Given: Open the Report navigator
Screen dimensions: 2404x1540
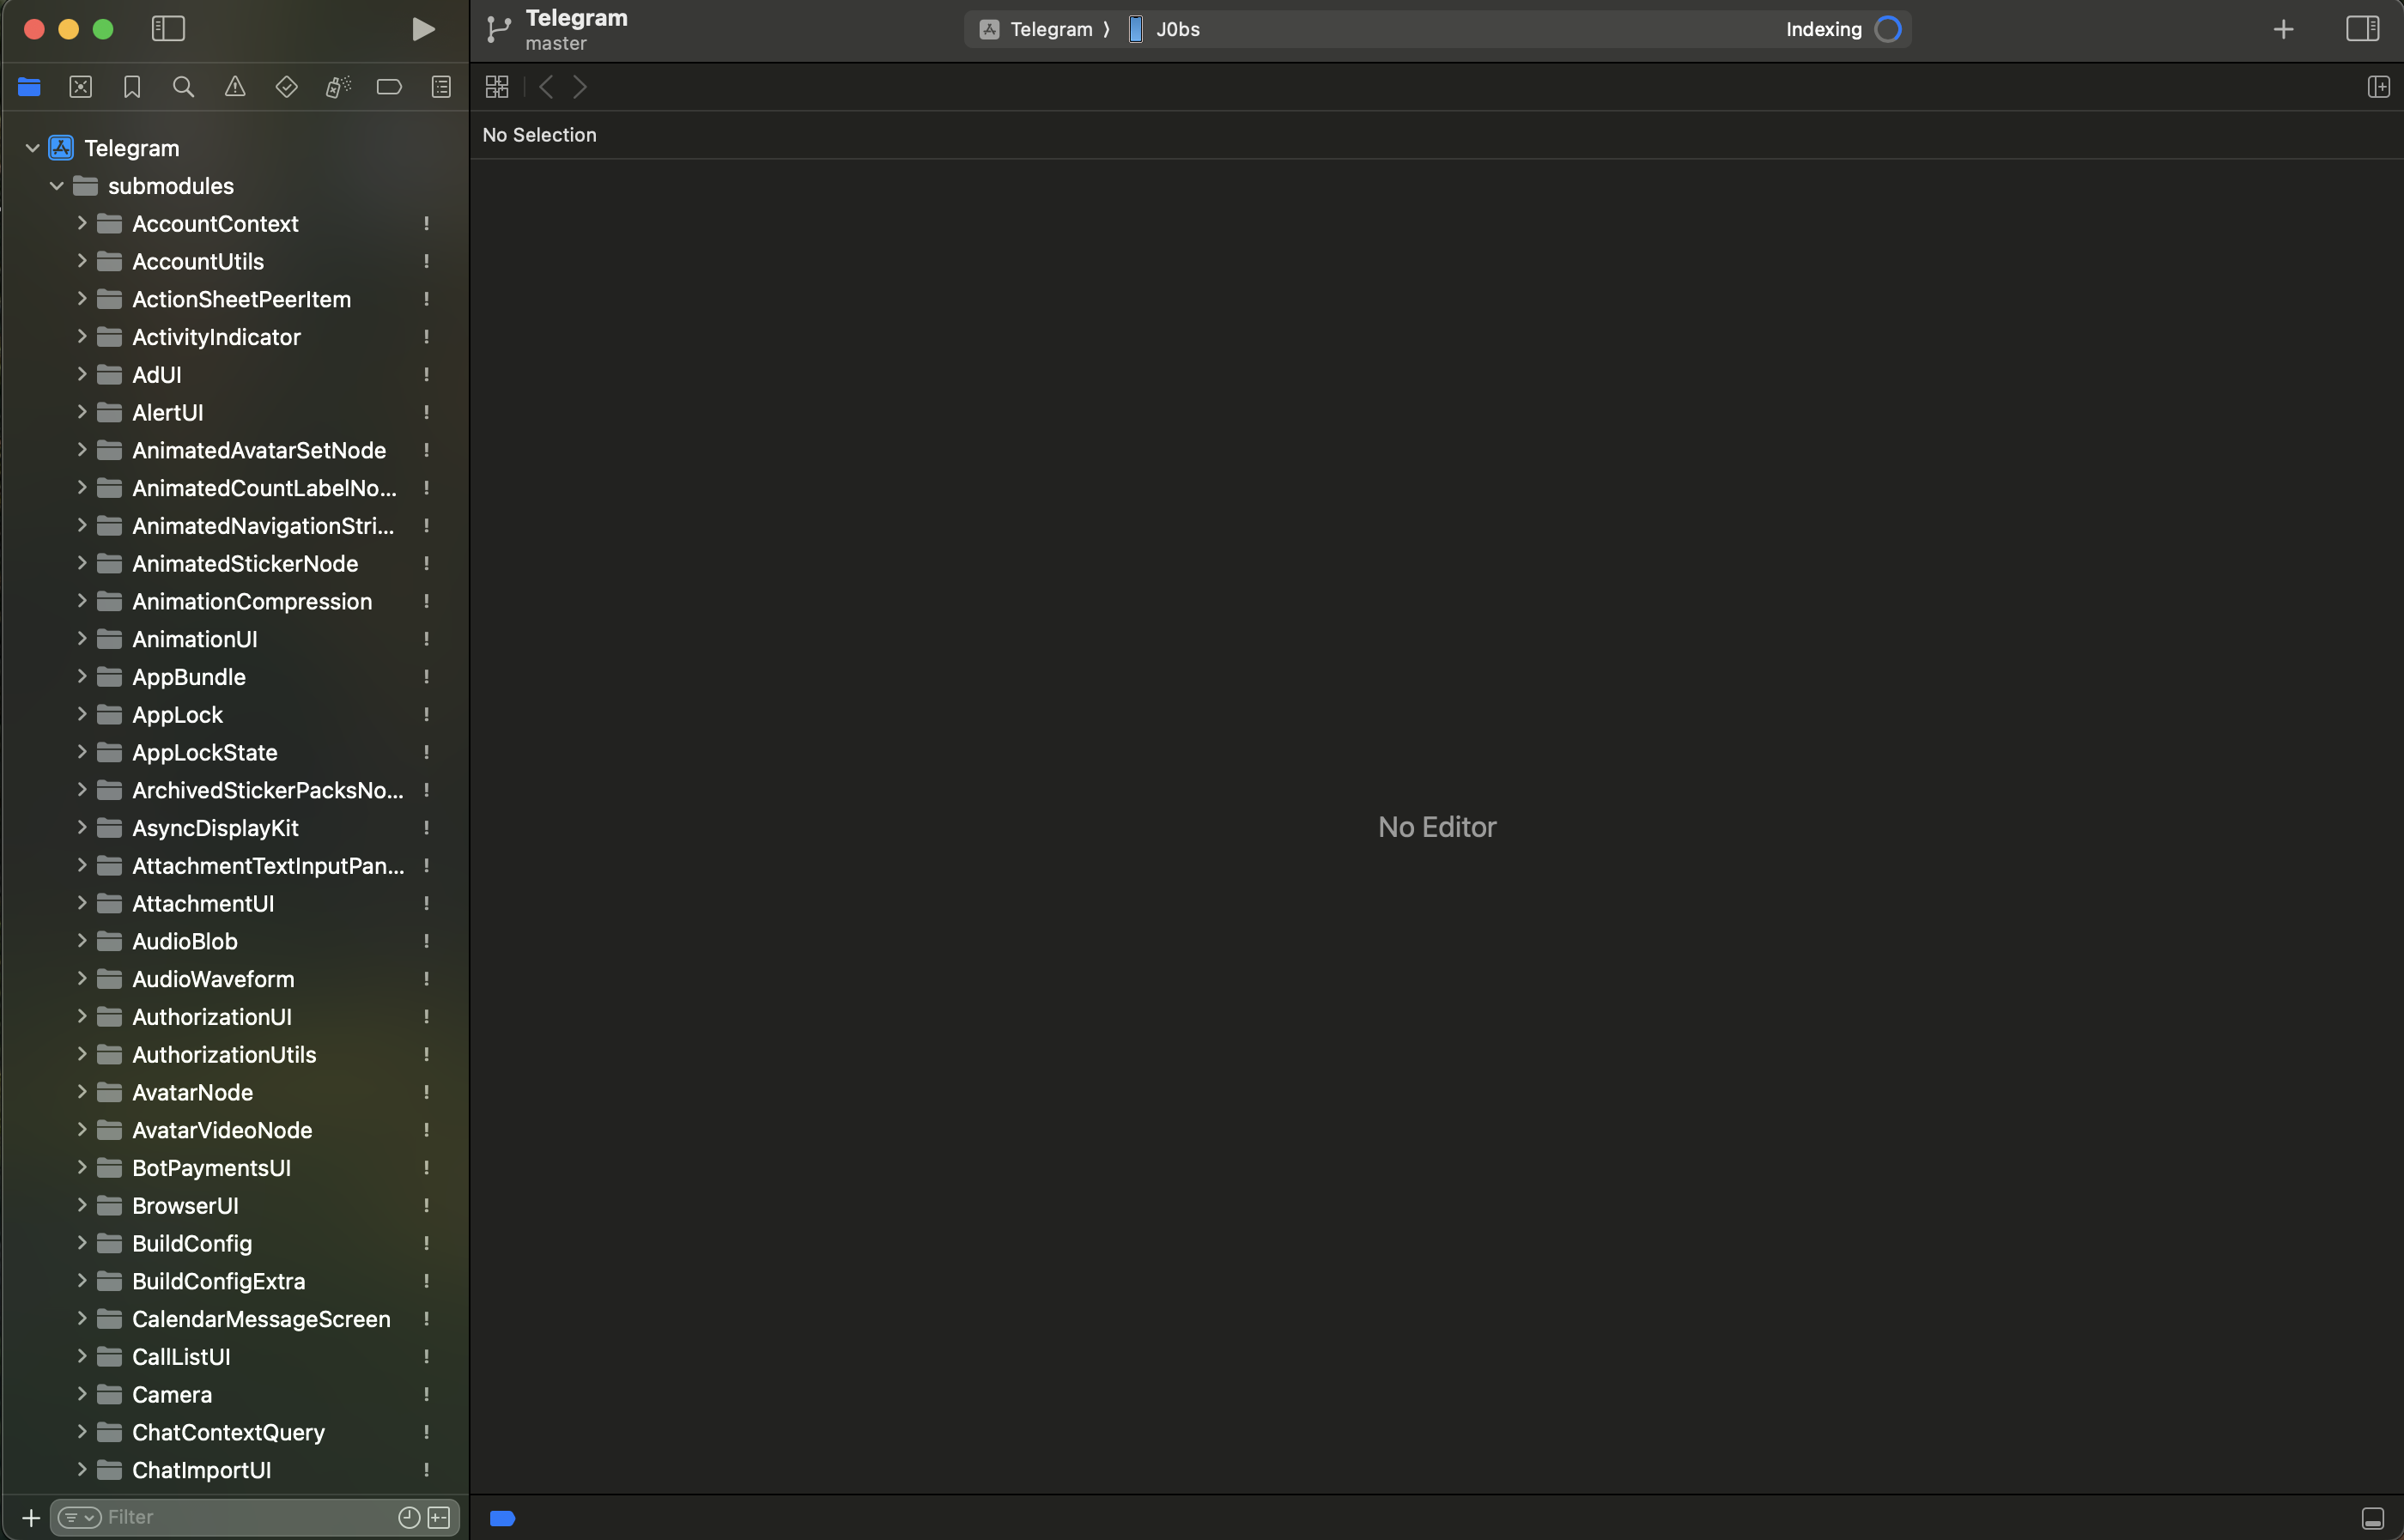Looking at the screenshot, I should point(441,87).
